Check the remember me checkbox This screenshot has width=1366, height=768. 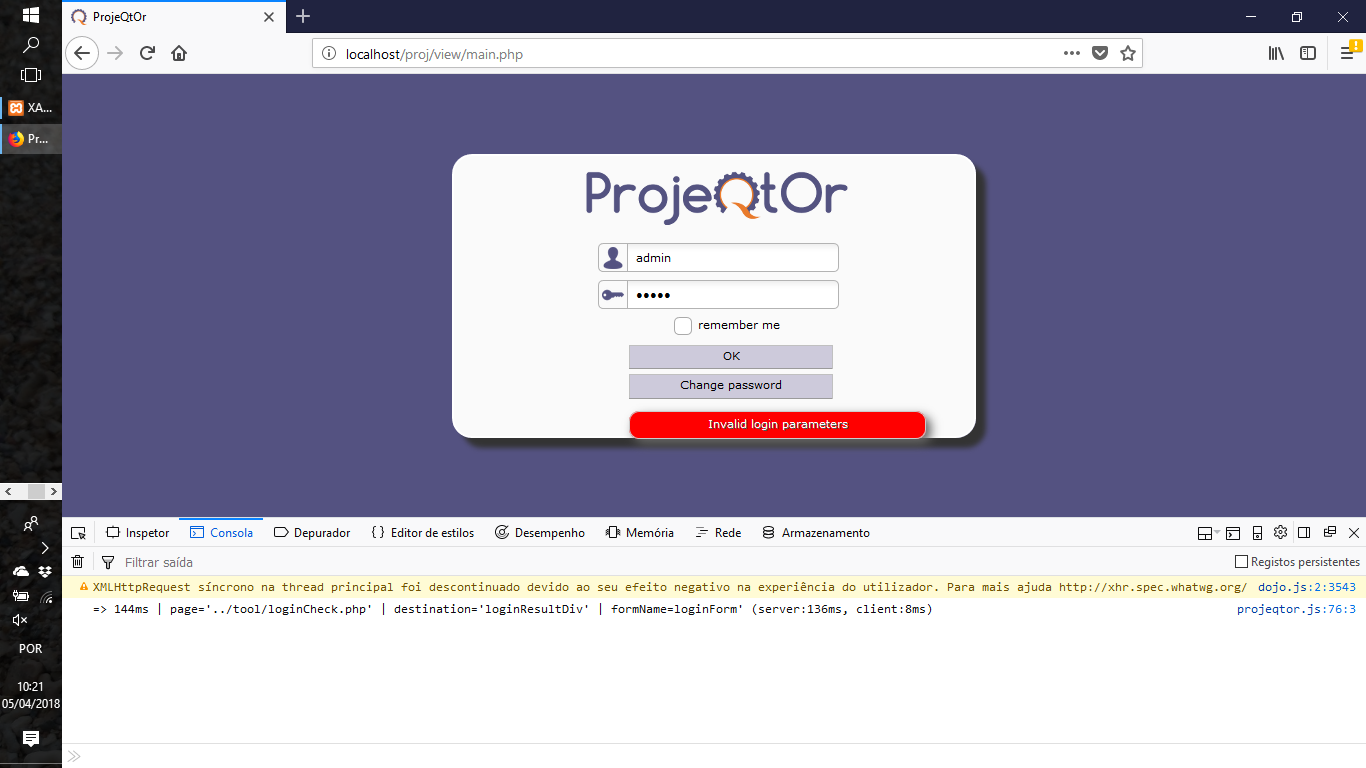[683, 326]
